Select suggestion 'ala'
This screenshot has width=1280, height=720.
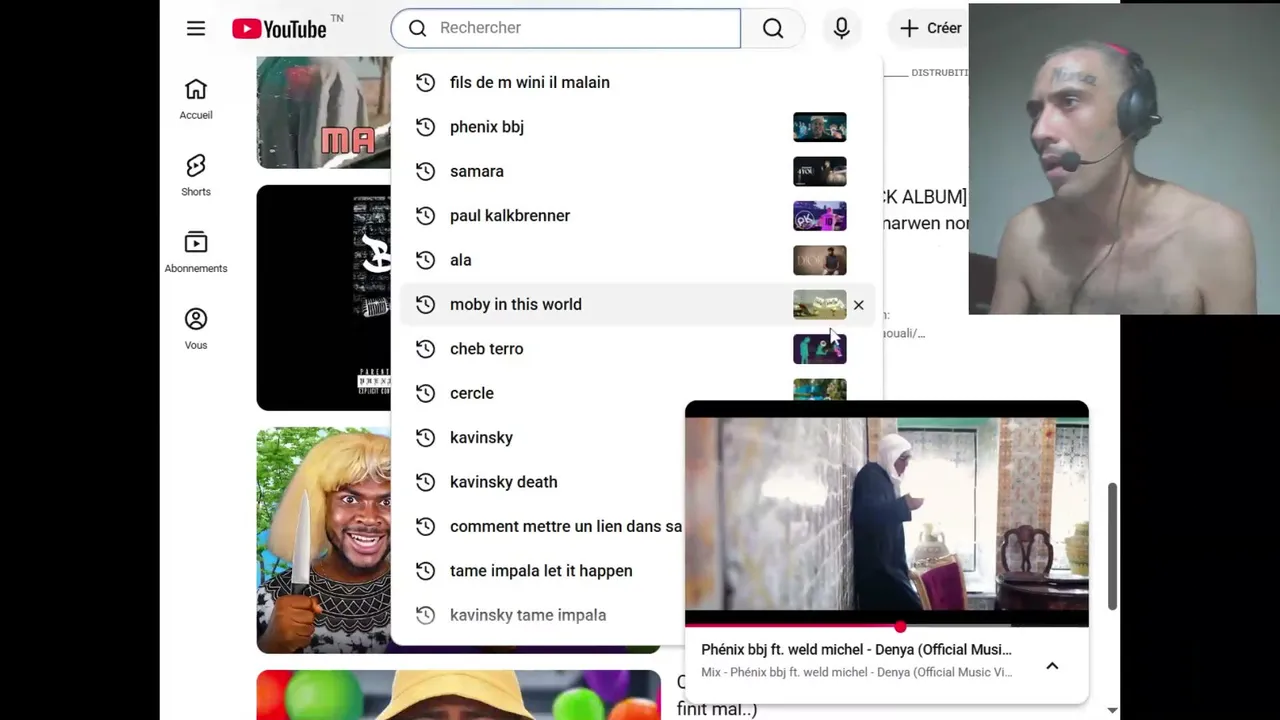coord(636,260)
